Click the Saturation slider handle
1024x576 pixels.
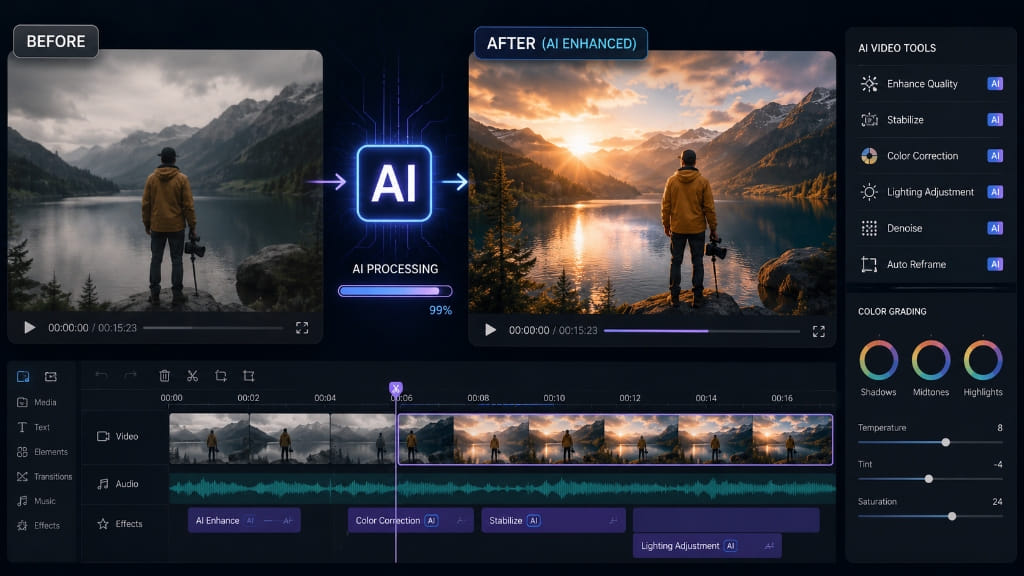coord(952,516)
